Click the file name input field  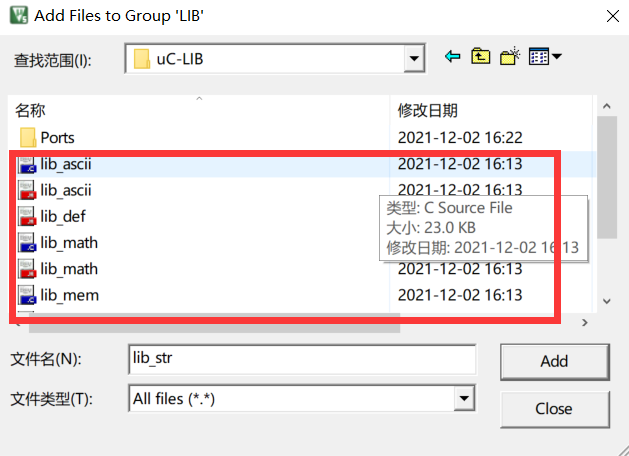click(x=302, y=359)
